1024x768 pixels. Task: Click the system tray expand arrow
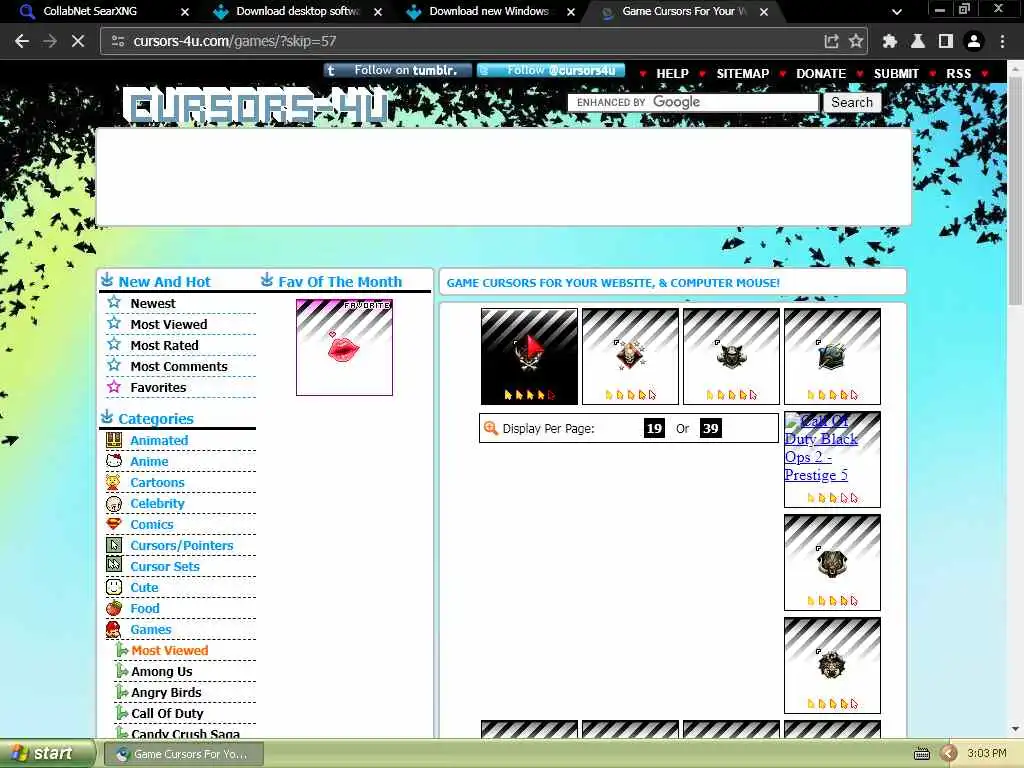click(948, 754)
